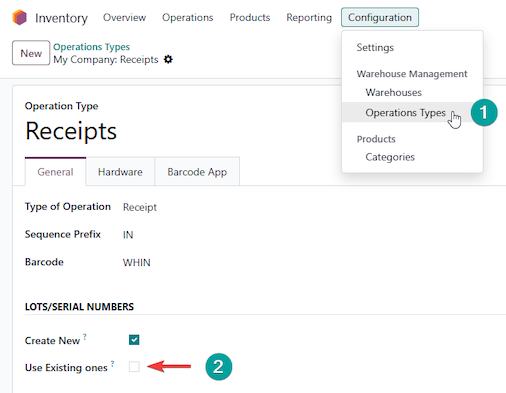This screenshot has height=393, width=506.
Task: Click the Inventory app logo icon
Action: [19, 17]
